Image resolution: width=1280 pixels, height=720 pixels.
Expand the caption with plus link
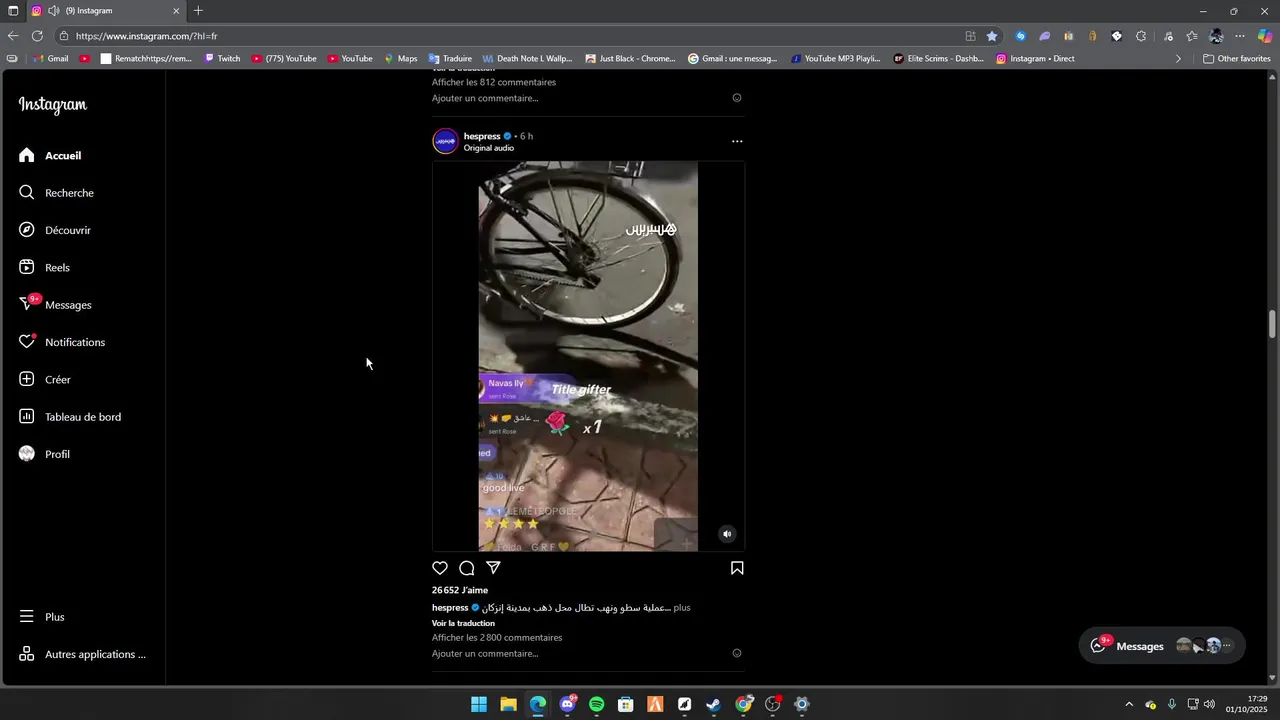coord(681,607)
